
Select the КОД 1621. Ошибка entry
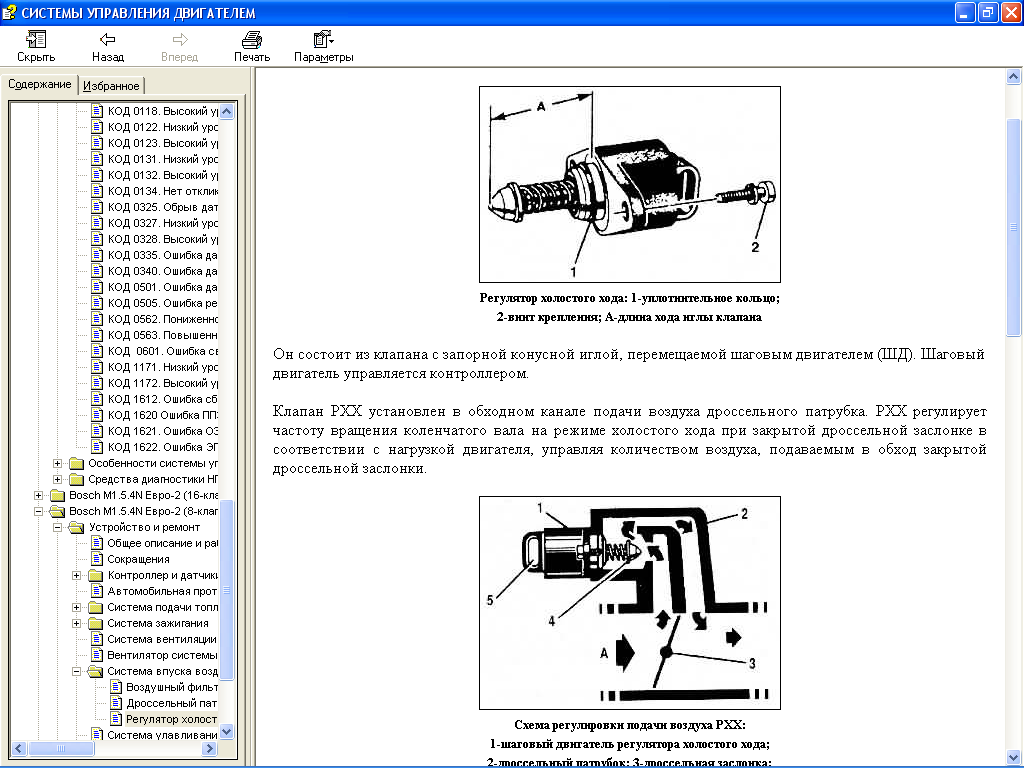(163, 431)
